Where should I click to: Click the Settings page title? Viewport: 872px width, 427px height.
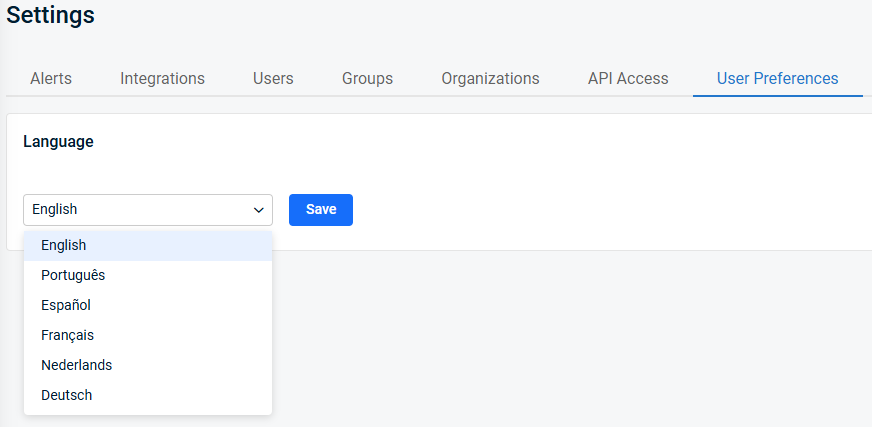(x=51, y=14)
